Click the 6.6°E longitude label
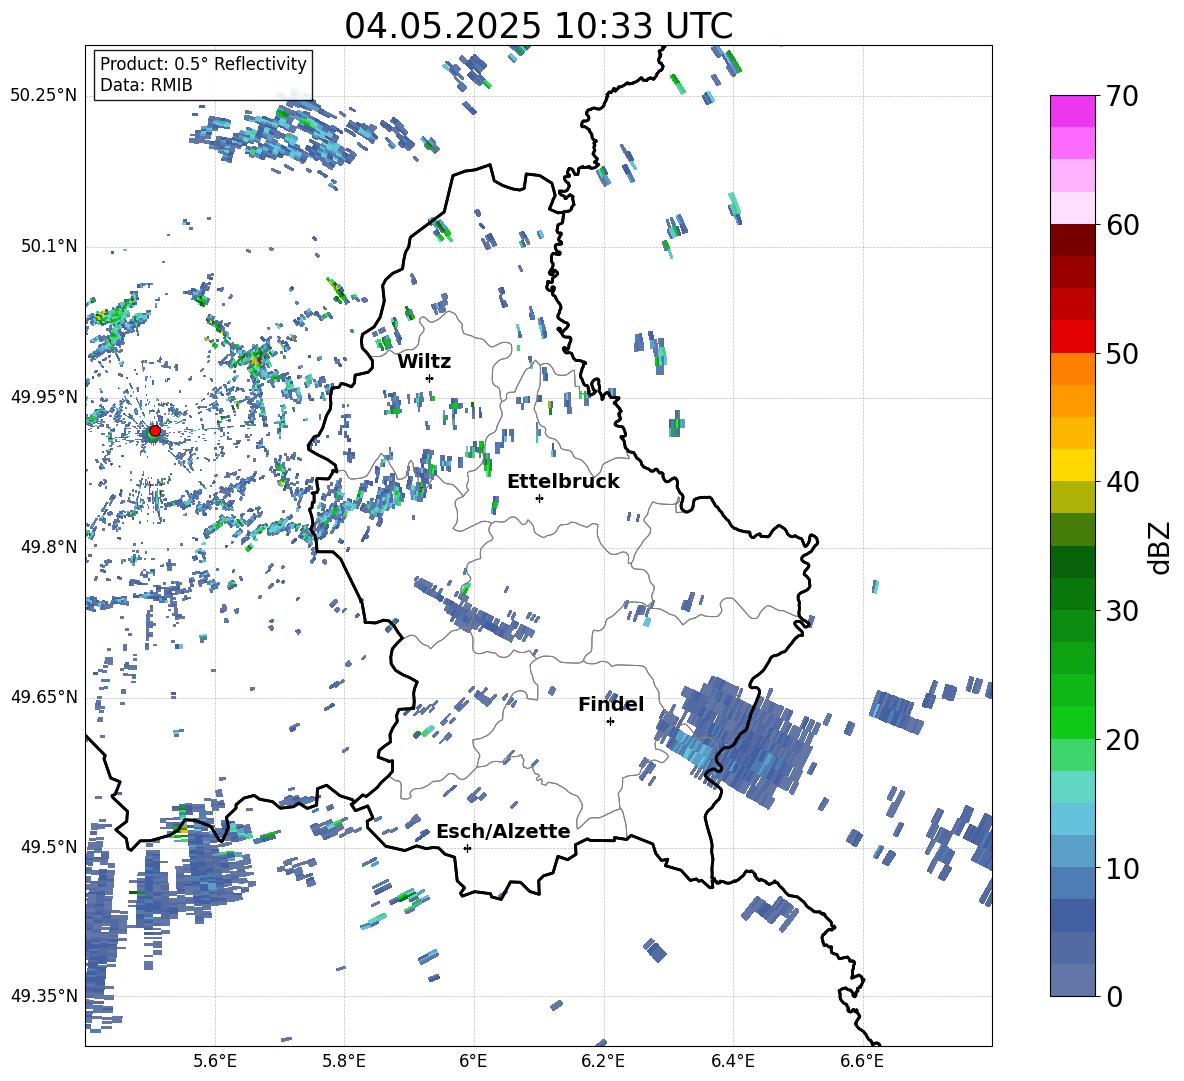Viewport: 1184px width, 1081px height. (862, 1062)
